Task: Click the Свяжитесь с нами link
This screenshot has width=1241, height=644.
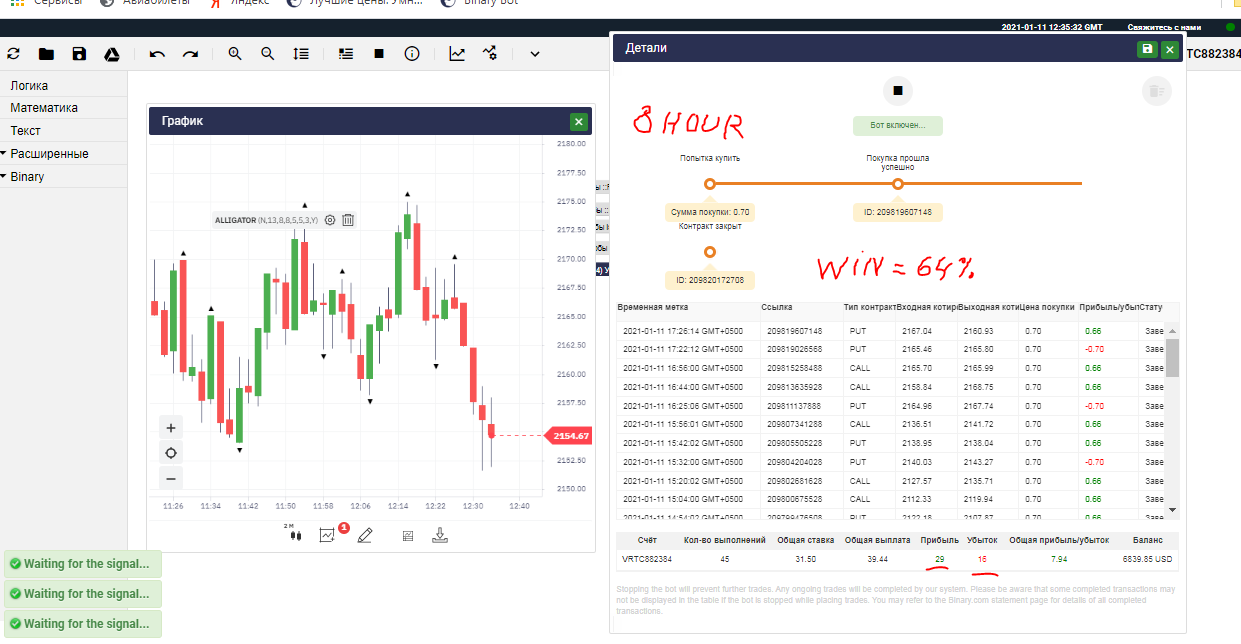Action: point(1164,27)
